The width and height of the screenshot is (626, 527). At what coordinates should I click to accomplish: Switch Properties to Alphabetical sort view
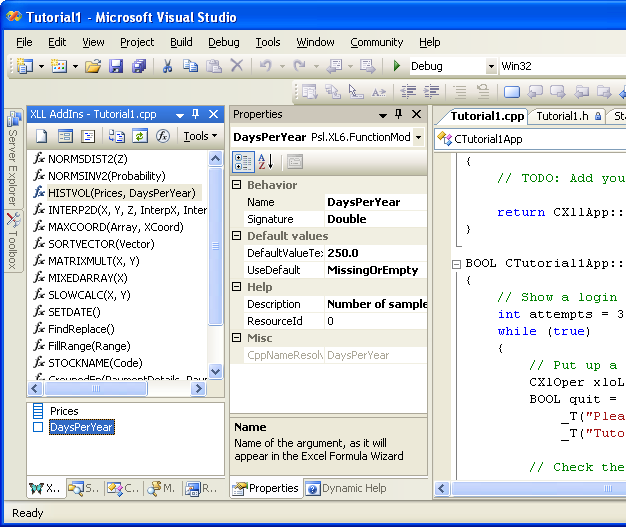tap(266, 162)
